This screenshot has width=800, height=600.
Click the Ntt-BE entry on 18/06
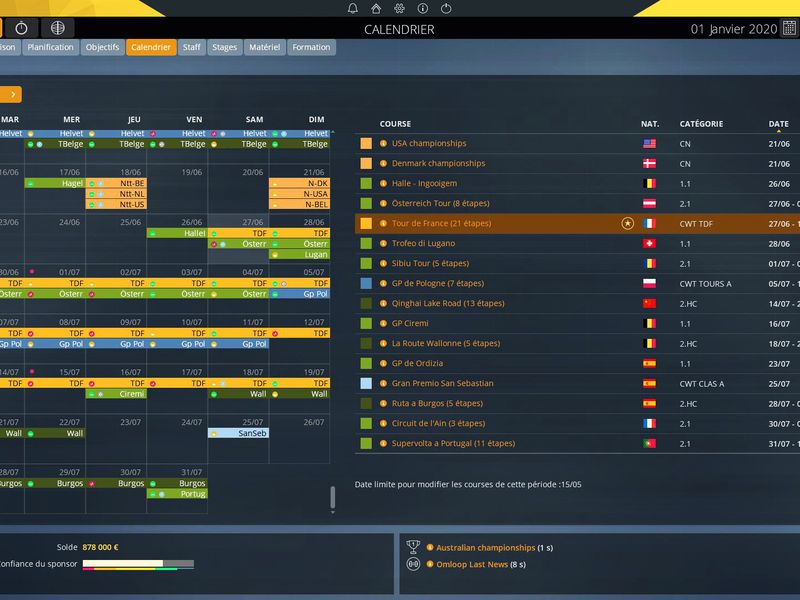116,183
